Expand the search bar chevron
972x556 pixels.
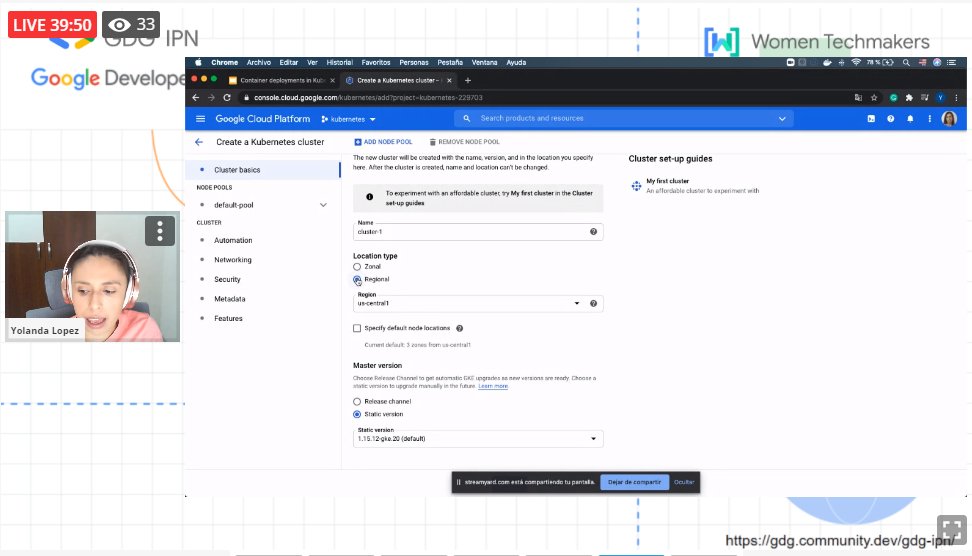pos(782,118)
